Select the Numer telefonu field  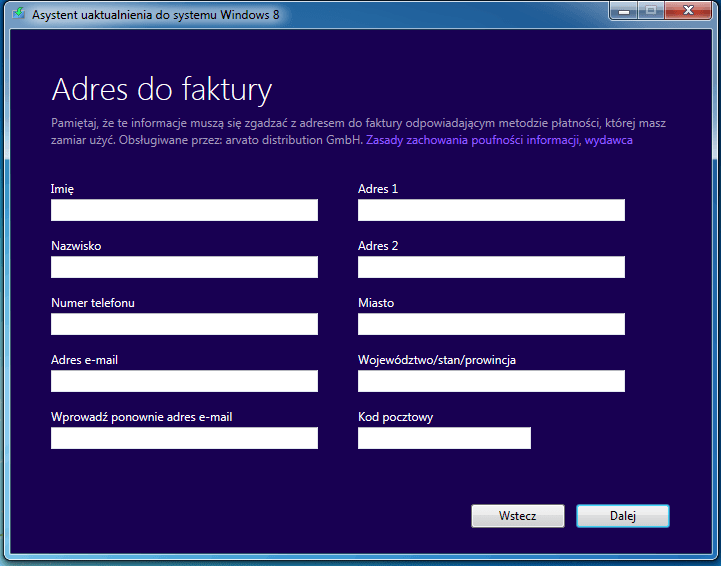(184, 324)
